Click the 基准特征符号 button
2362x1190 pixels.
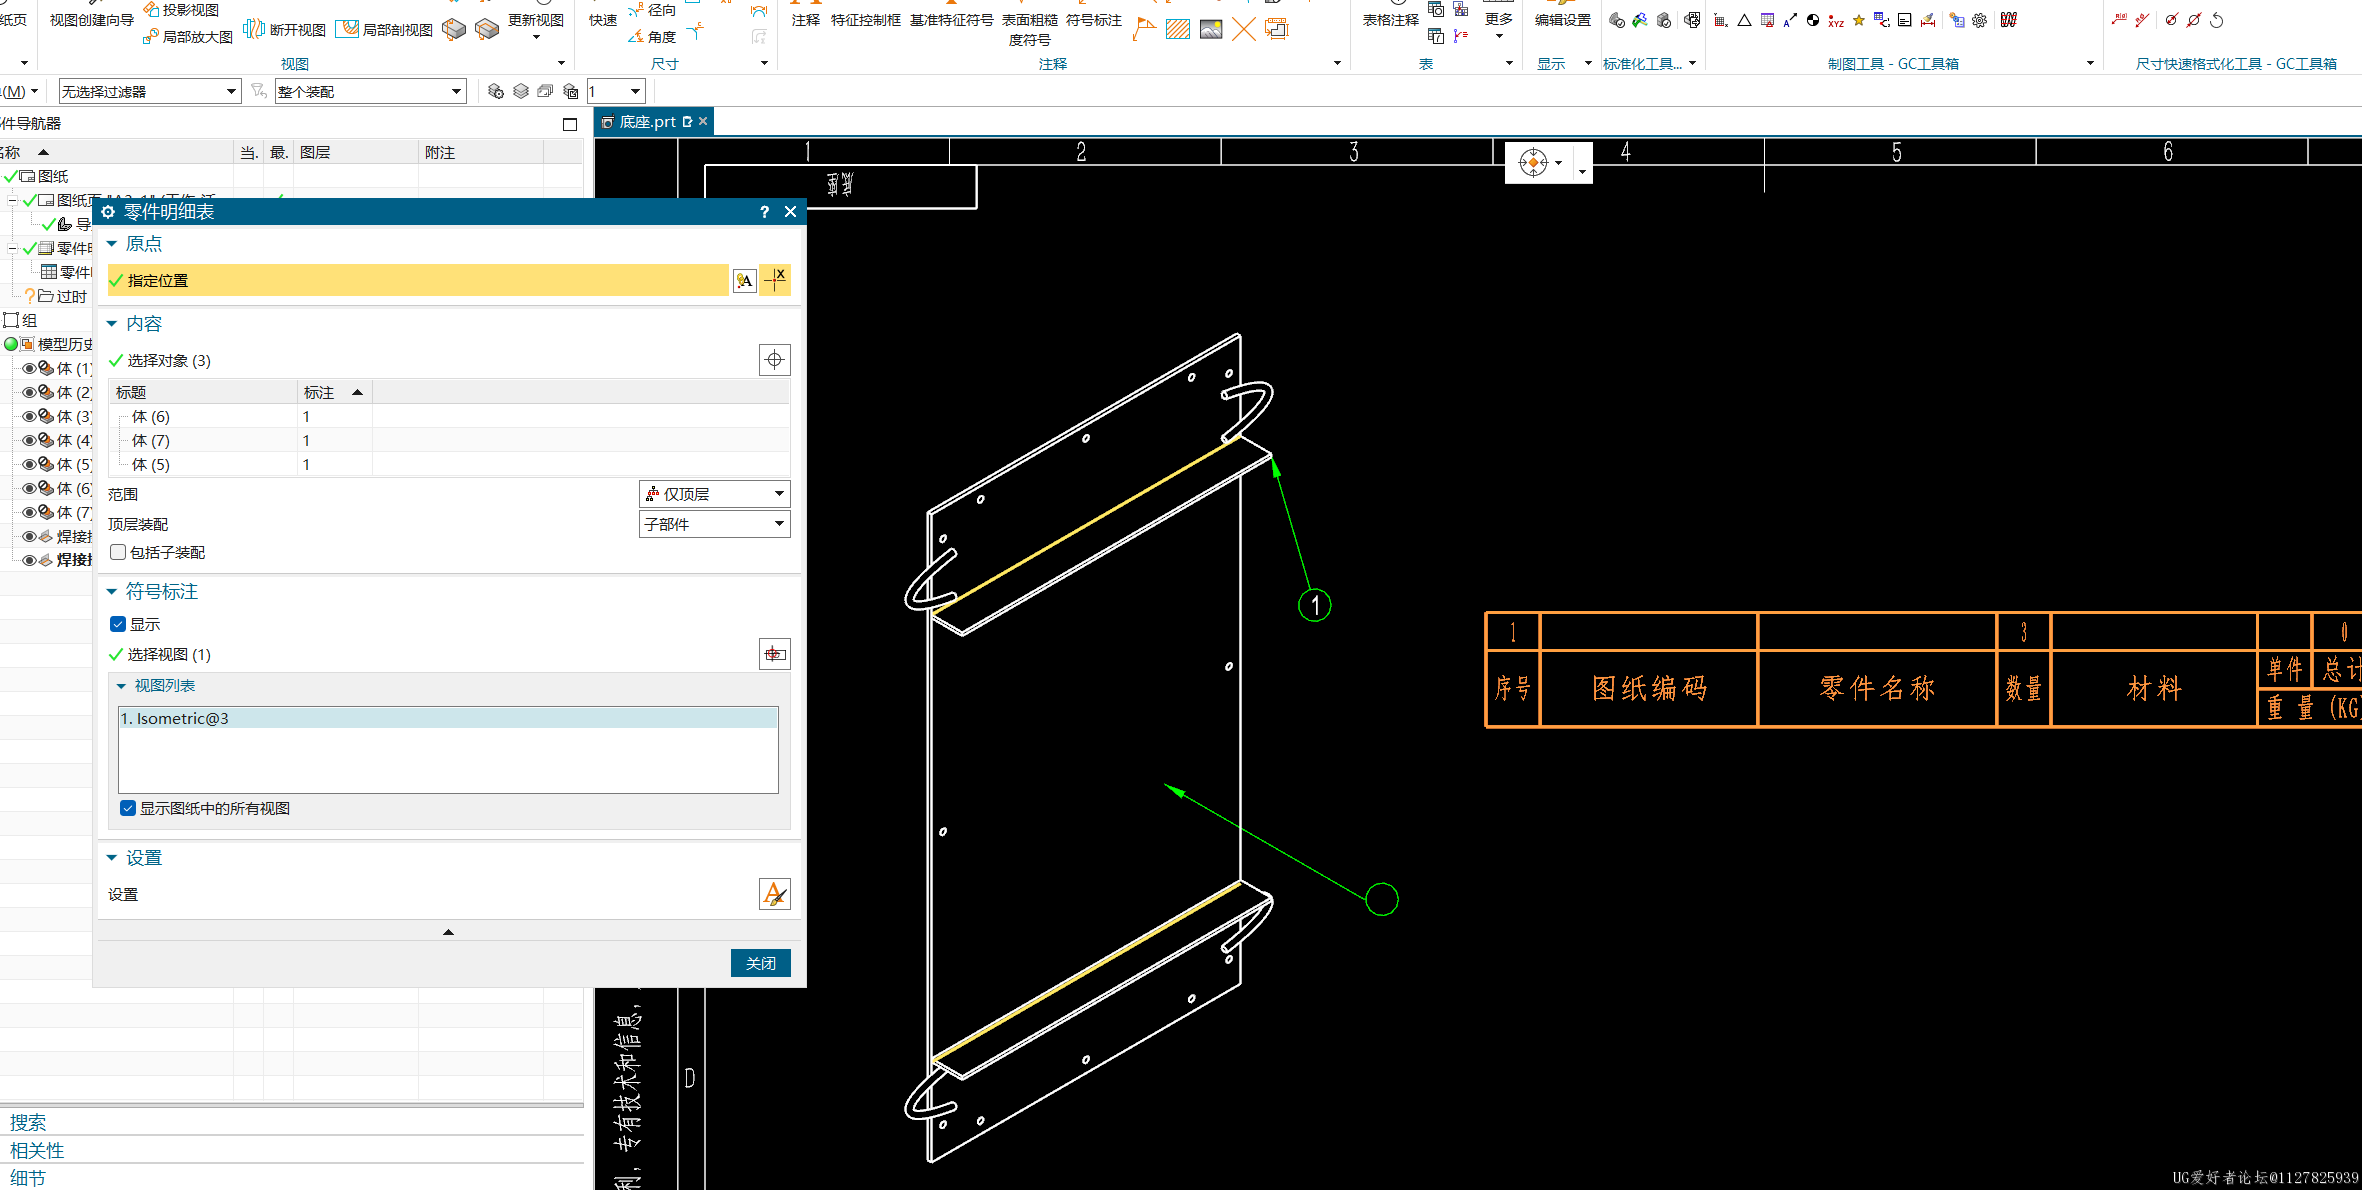[x=951, y=20]
